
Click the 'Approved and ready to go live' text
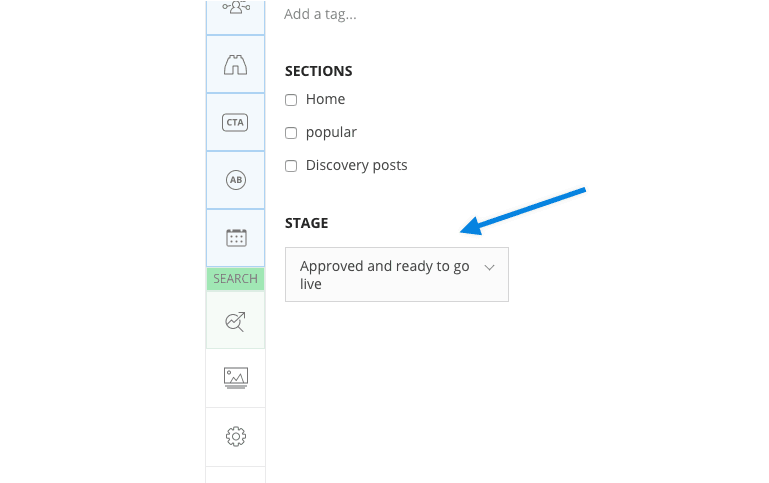[384, 275]
